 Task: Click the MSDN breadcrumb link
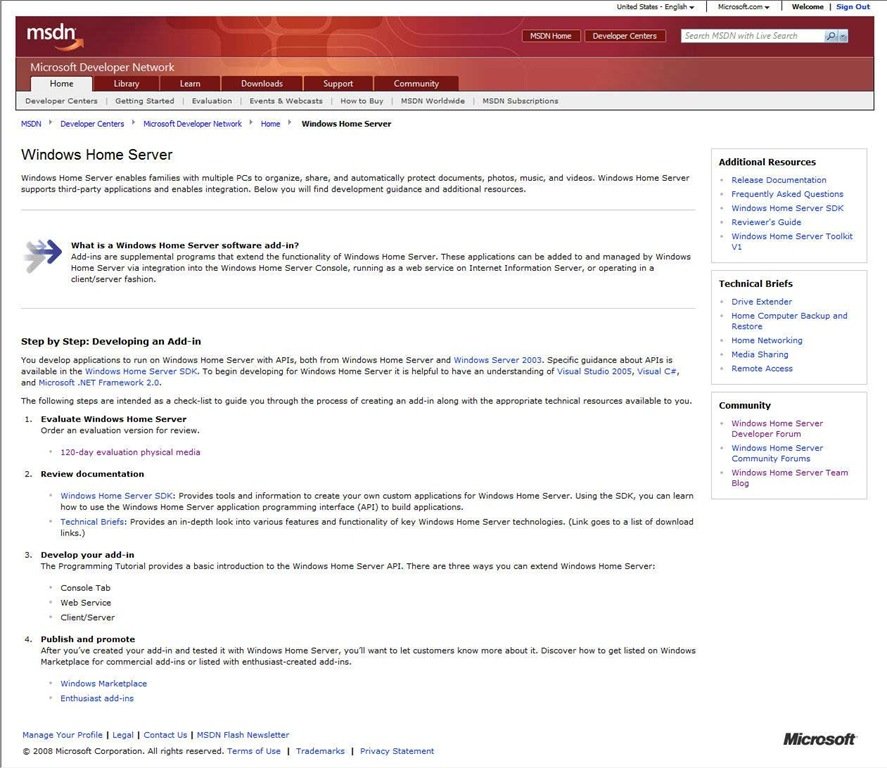point(31,124)
